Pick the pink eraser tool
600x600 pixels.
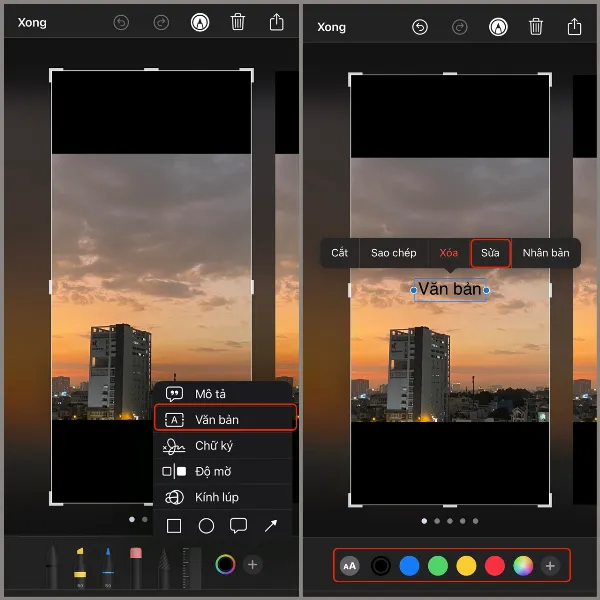[x=135, y=567]
